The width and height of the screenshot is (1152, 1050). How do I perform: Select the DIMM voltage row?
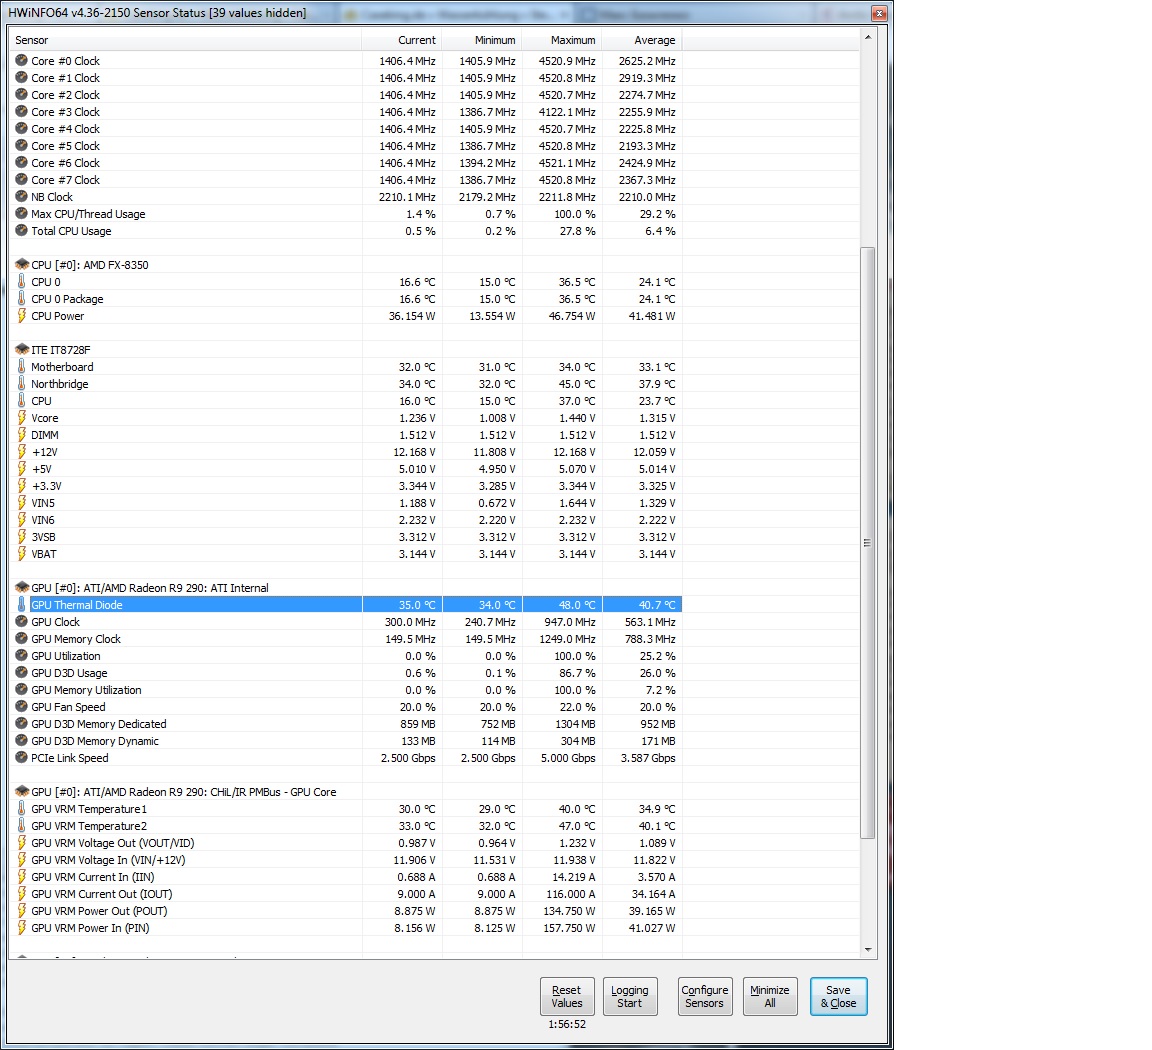[345, 434]
